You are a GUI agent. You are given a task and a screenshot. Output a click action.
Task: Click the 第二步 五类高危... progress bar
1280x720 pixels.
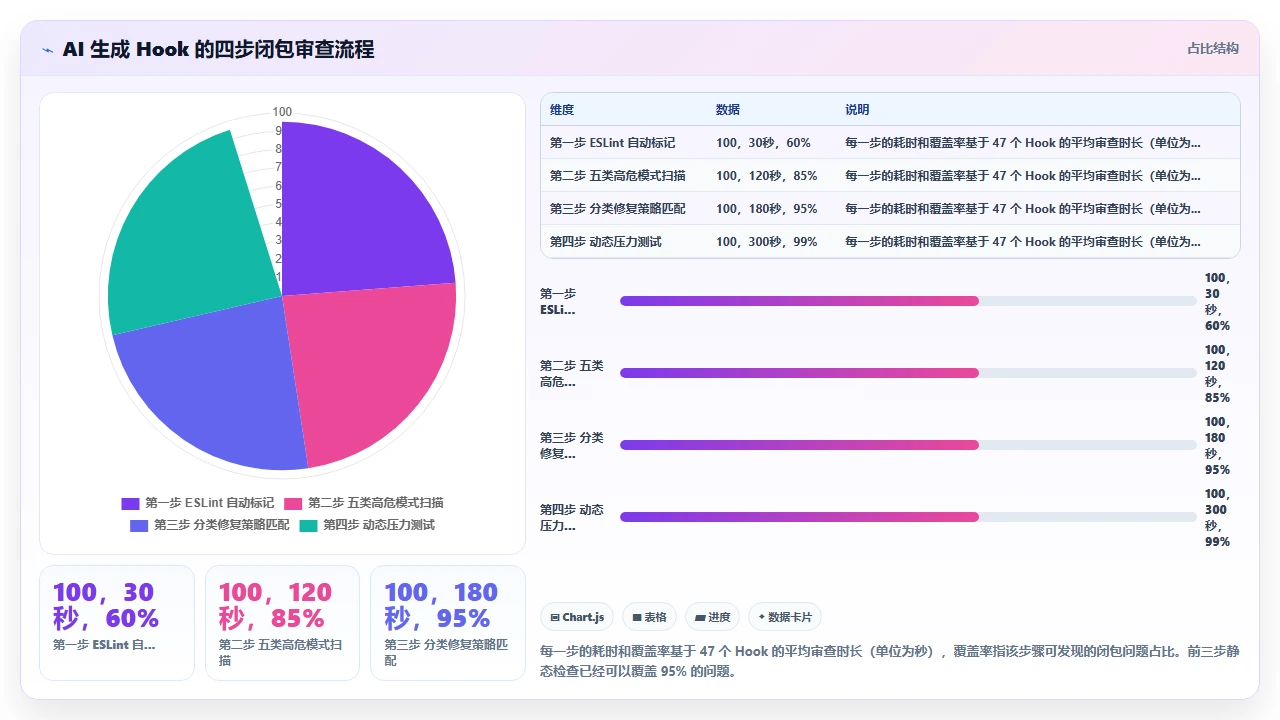[908, 373]
